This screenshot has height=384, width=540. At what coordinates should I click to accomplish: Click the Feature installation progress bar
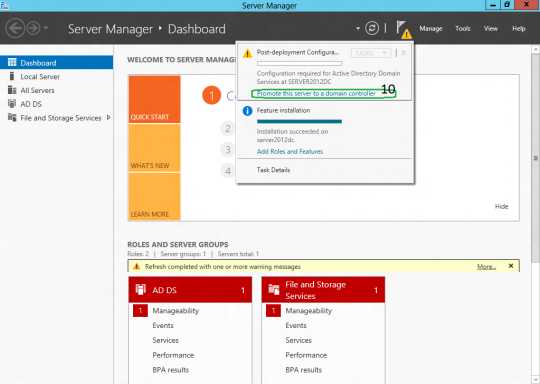[x=299, y=121]
